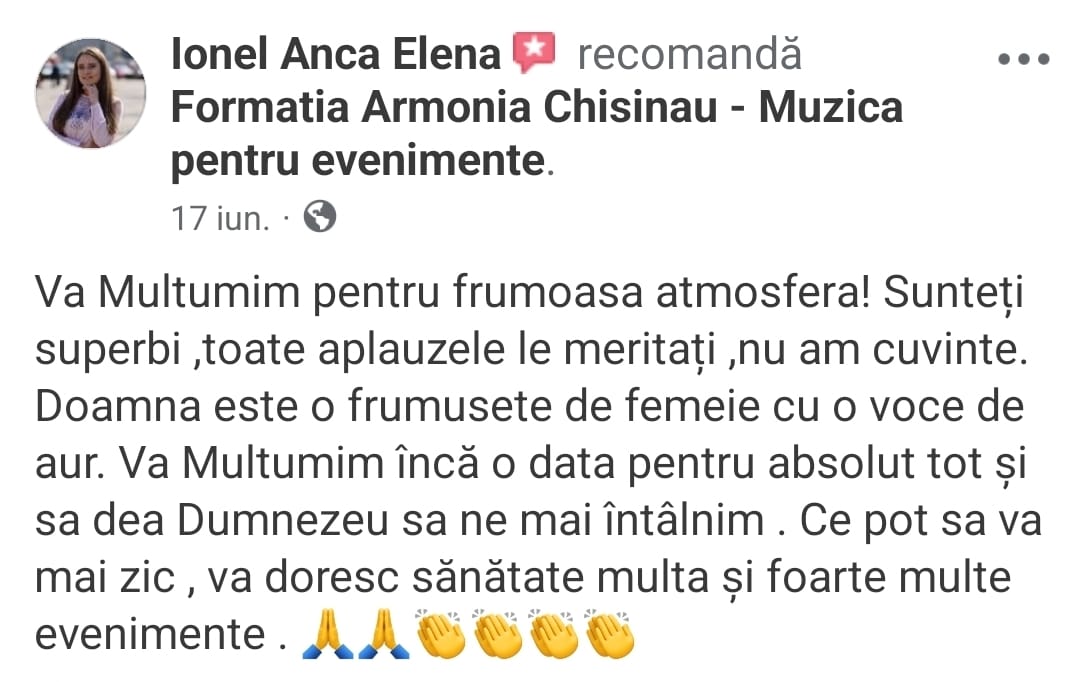Click the last clapping hands emoji
The image size is (1080, 682).
pos(610,634)
